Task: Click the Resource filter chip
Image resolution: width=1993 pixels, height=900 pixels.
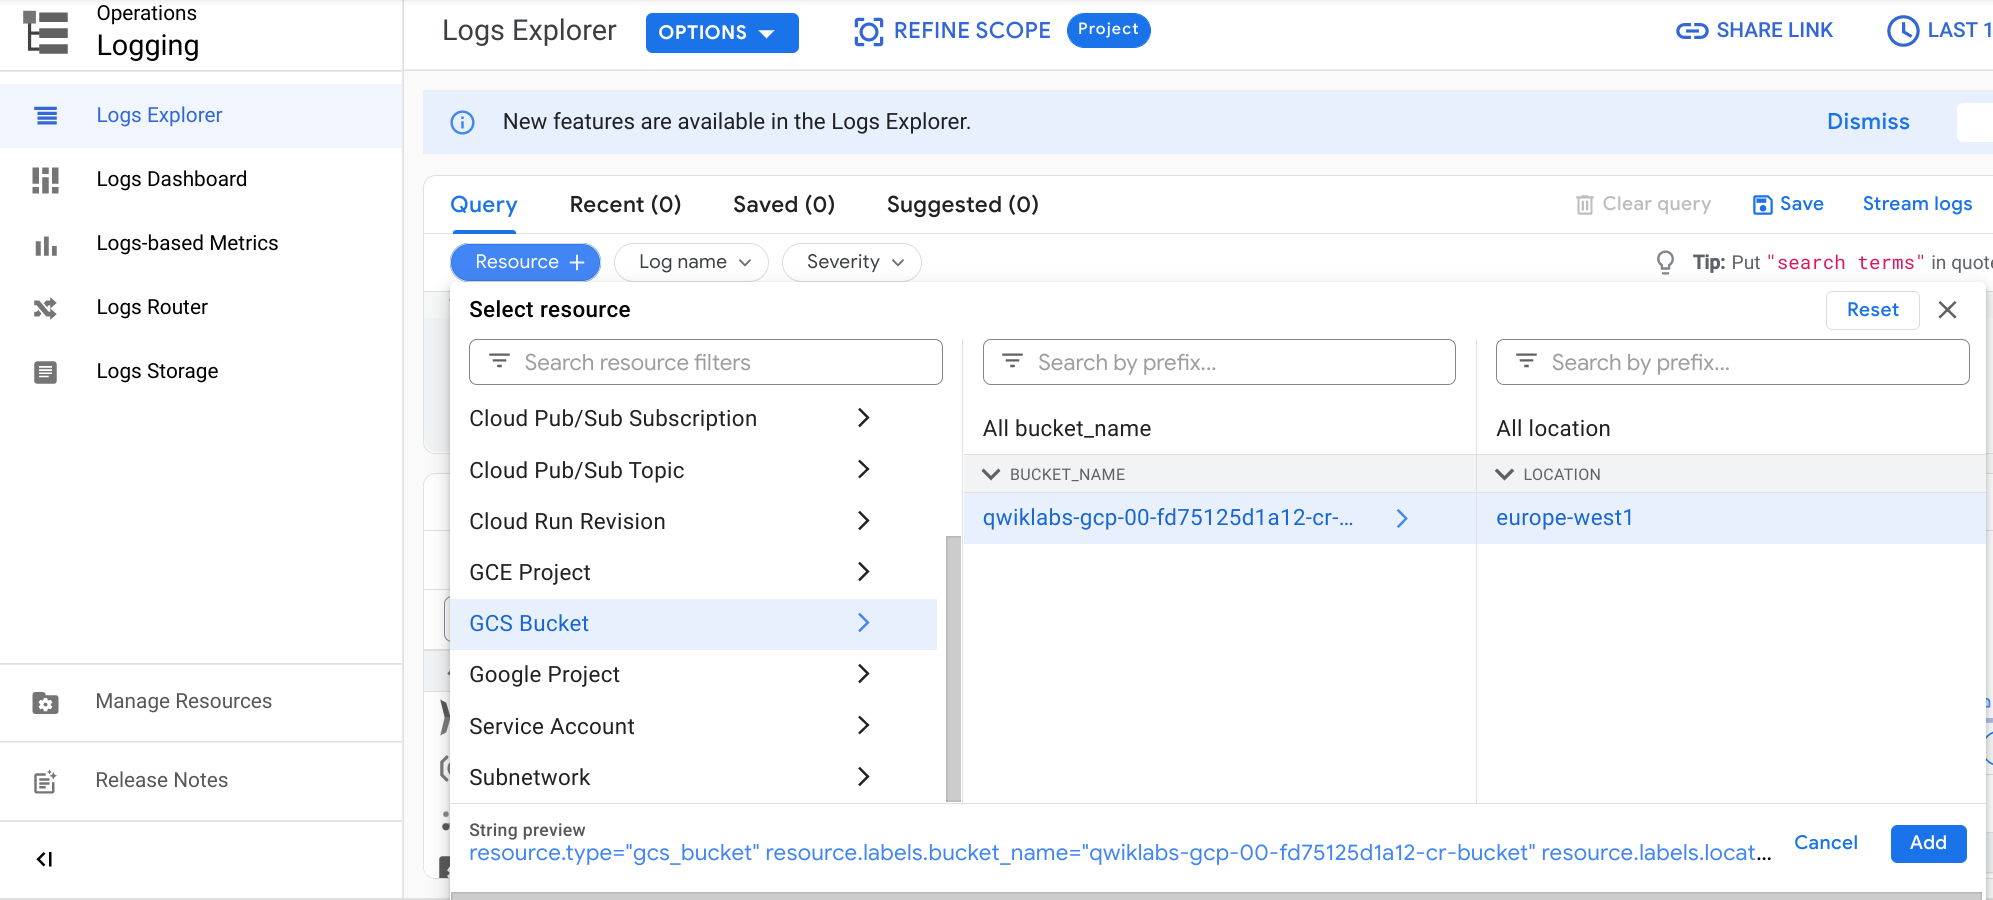Action: pyautogui.click(x=525, y=262)
